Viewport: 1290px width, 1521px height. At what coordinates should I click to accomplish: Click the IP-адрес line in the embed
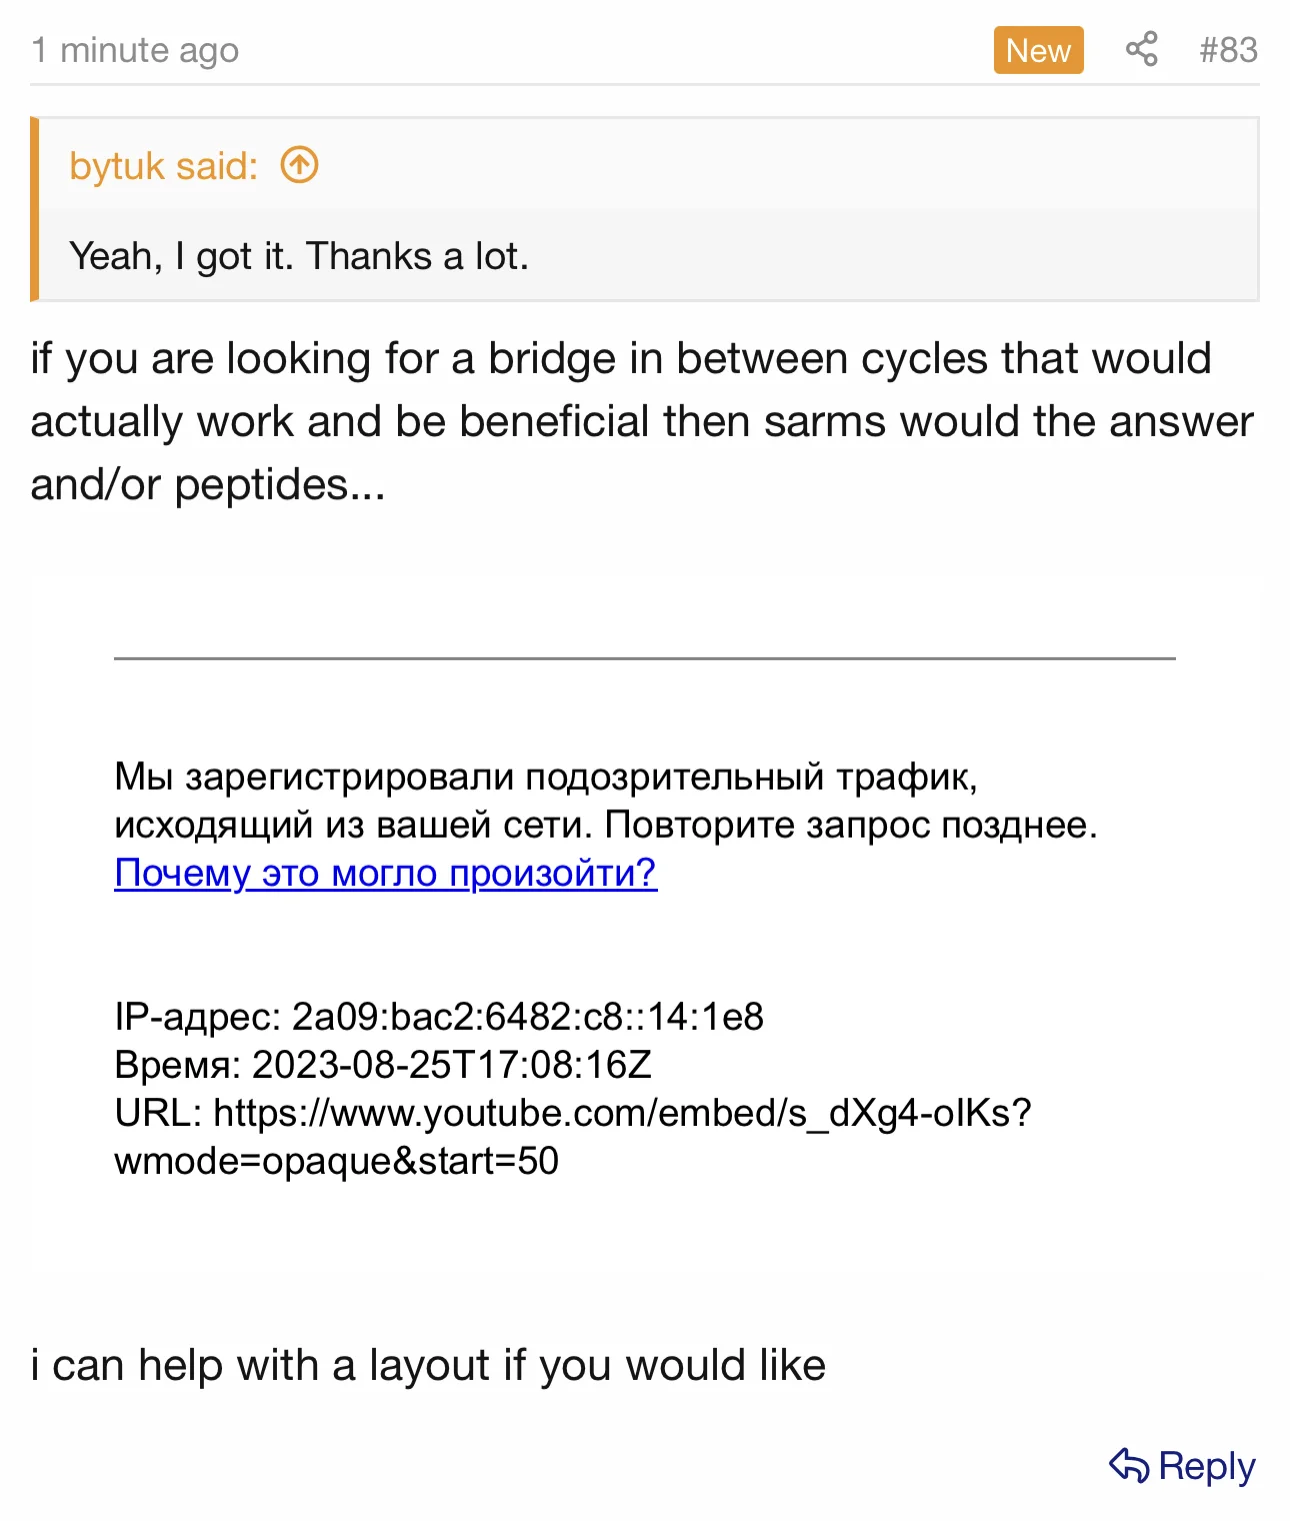(x=439, y=1016)
